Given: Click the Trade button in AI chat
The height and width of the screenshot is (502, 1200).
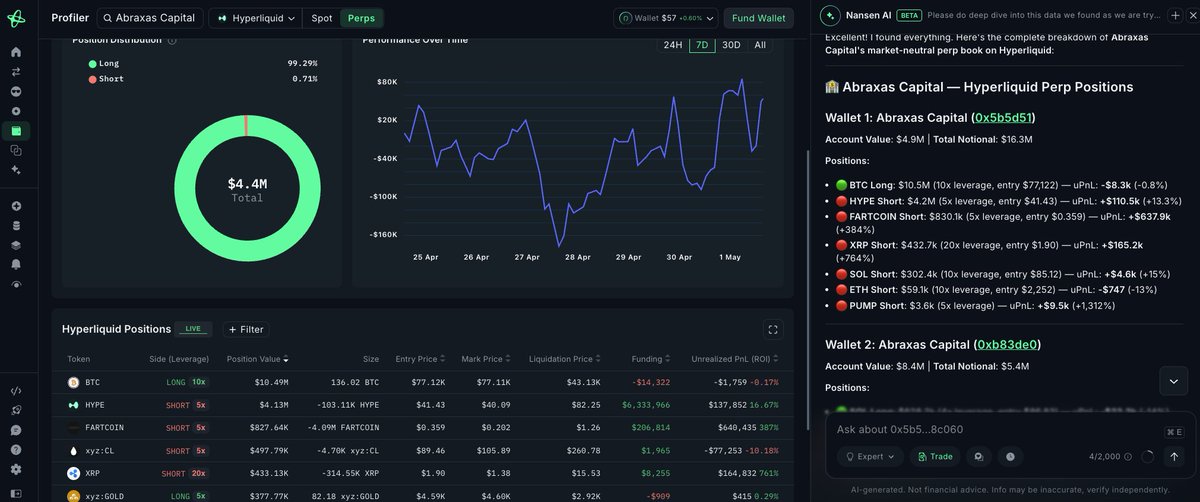Looking at the screenshot, I should [x=934, y=456].
